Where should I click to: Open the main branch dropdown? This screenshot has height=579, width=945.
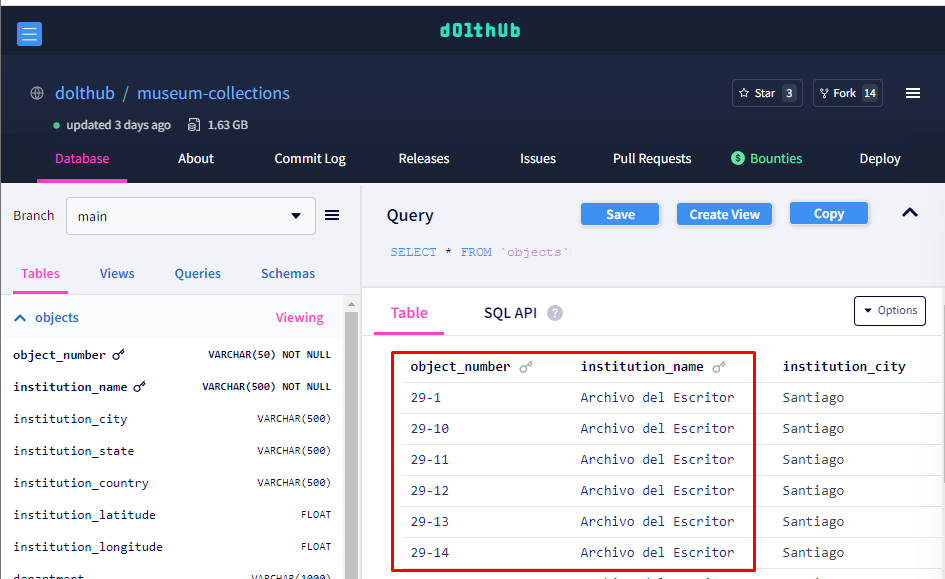click(x=191, y=215)
